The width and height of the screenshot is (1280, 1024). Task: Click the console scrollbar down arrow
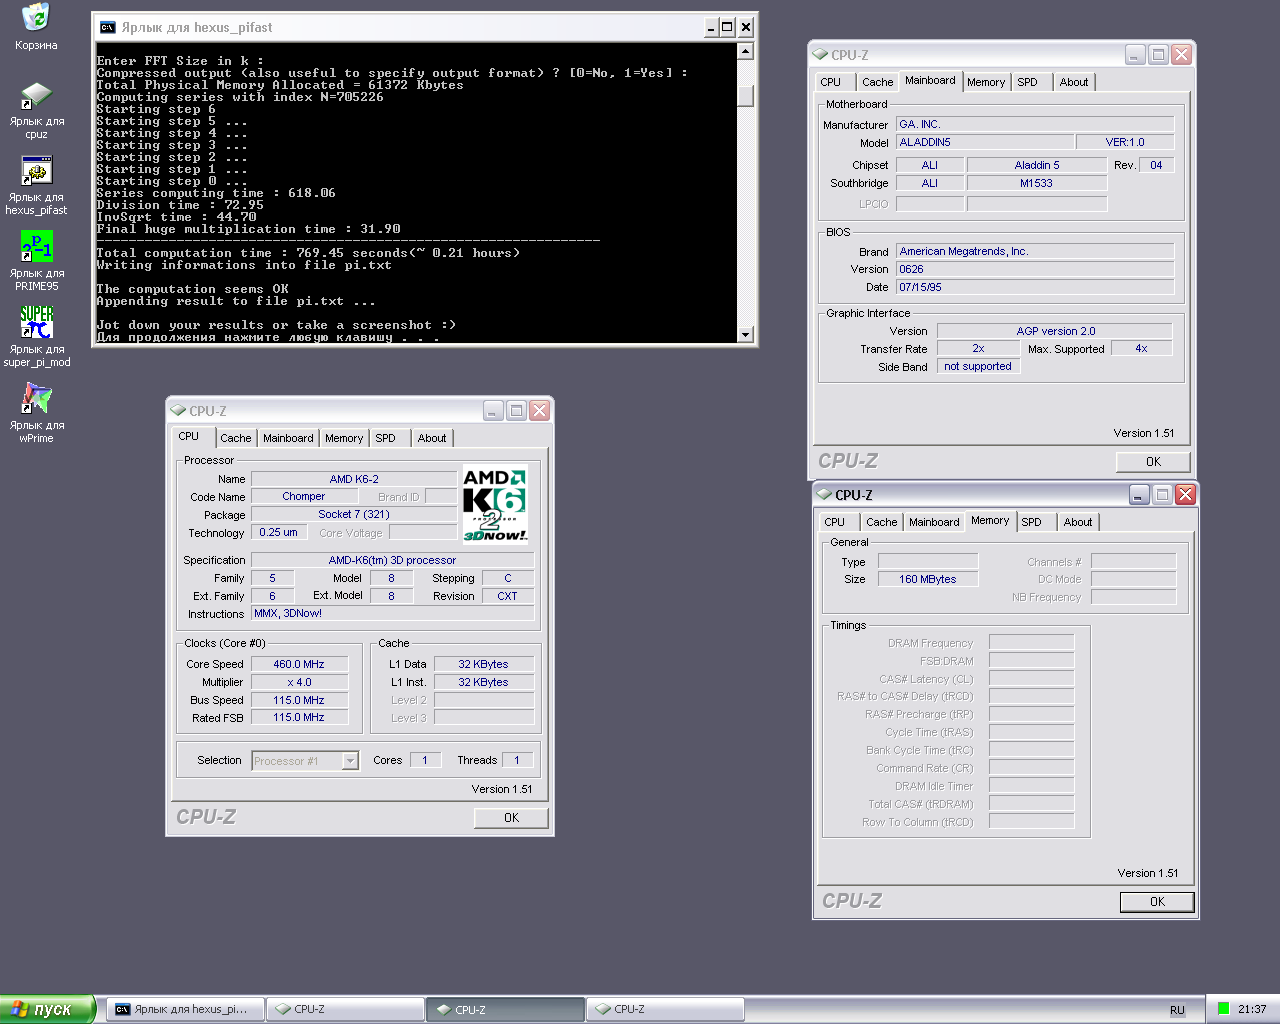pyautogui.click(x=745, y=334)
